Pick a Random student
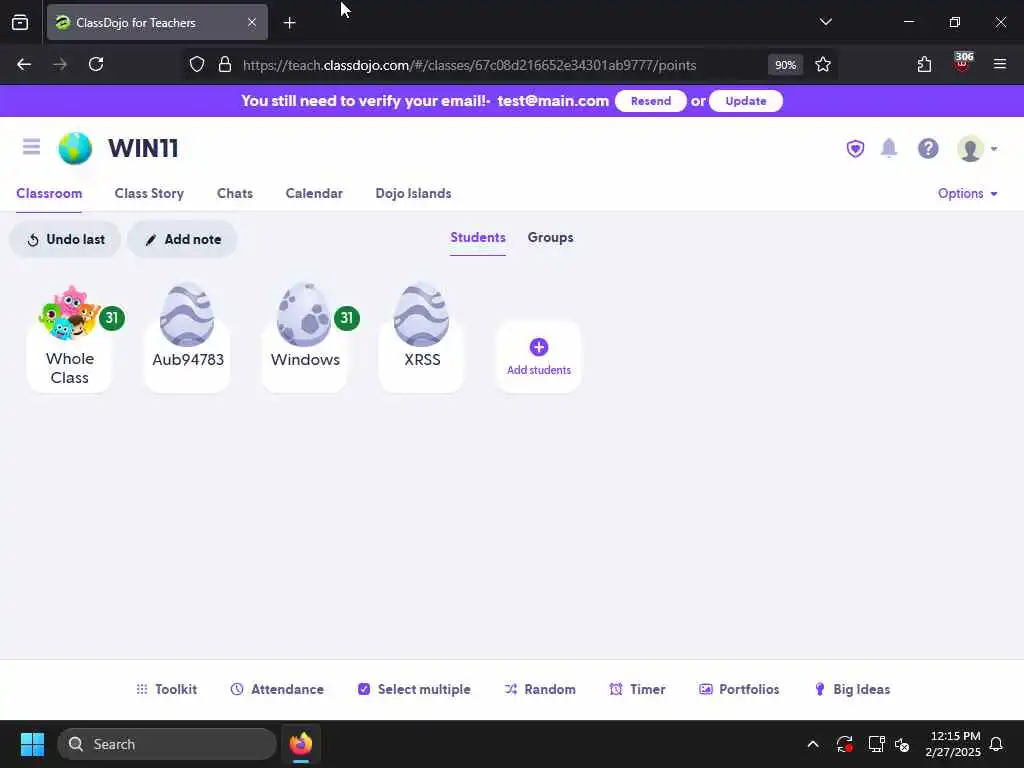The width and height of the screenshot is (1024, 768). tap(540, 689)
